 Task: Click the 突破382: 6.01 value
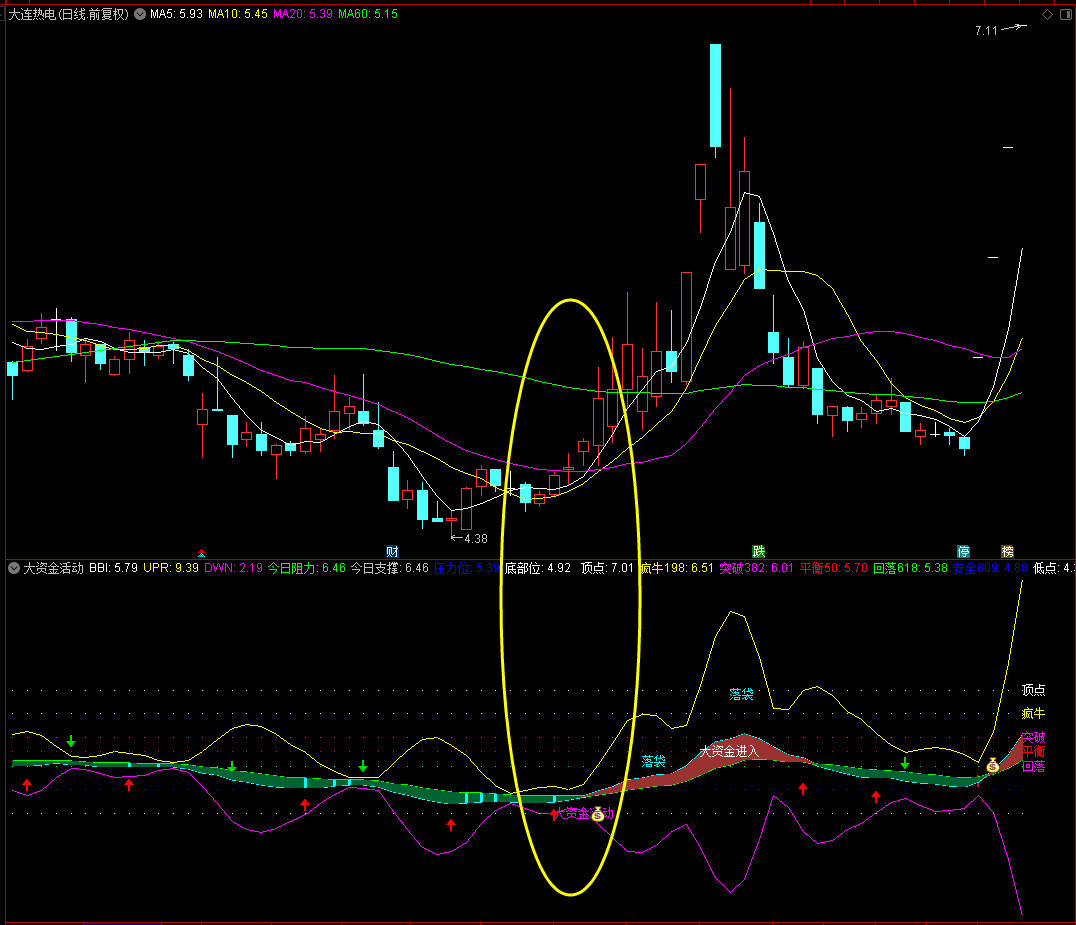(x=756, y=568)
